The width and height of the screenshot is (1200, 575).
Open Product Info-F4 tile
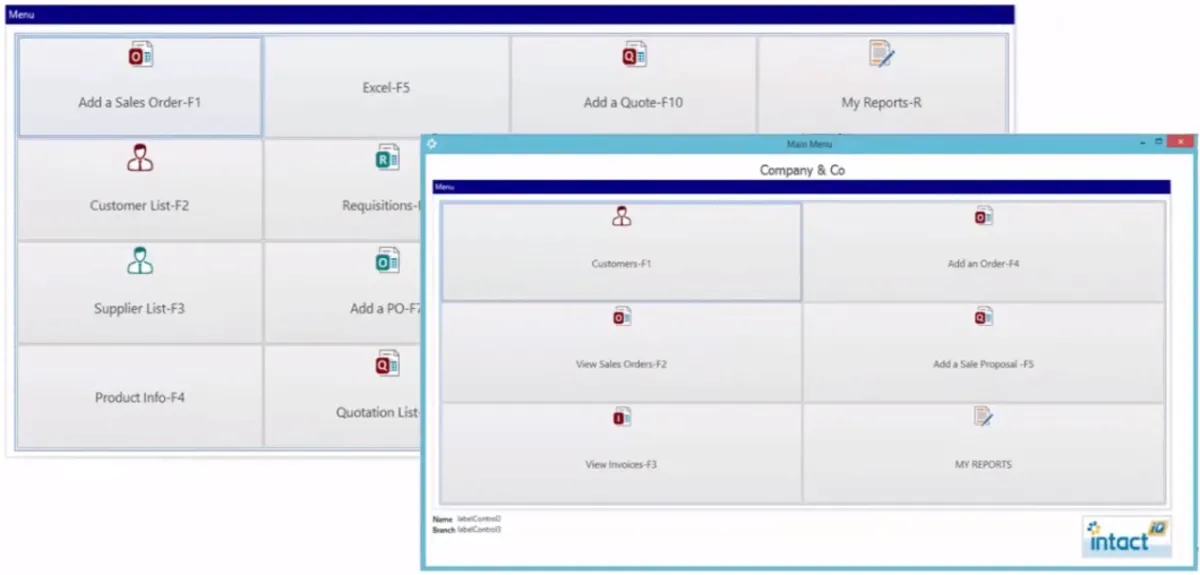pos(140,396)
